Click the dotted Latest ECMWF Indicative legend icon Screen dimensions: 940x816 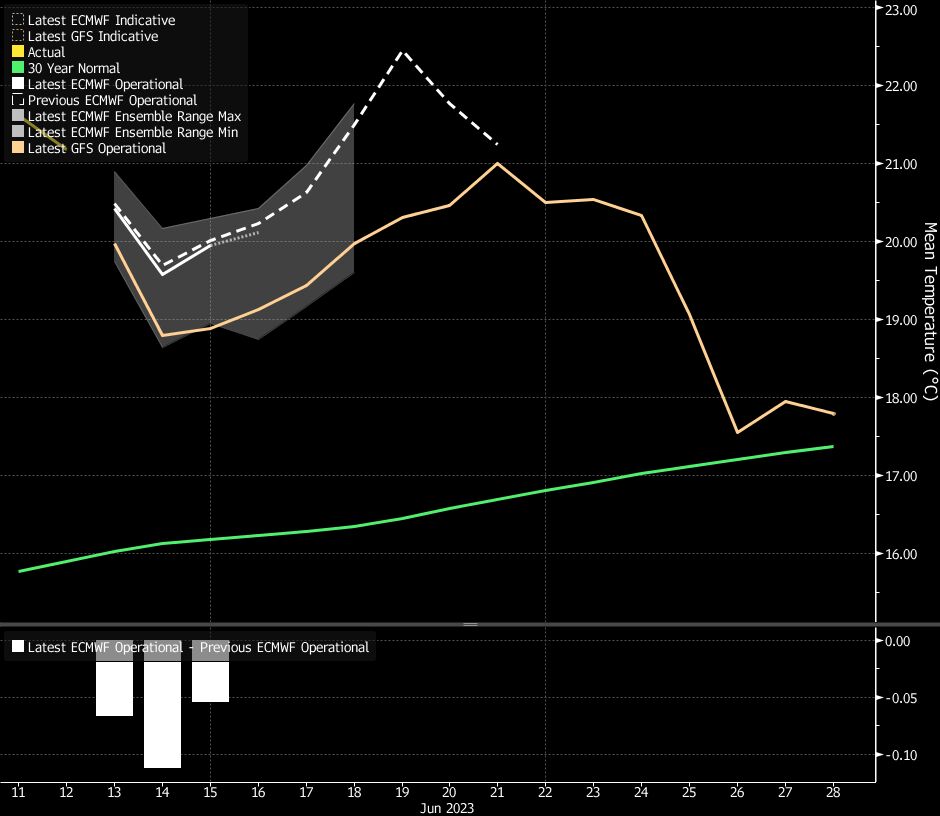click(18, 20)
